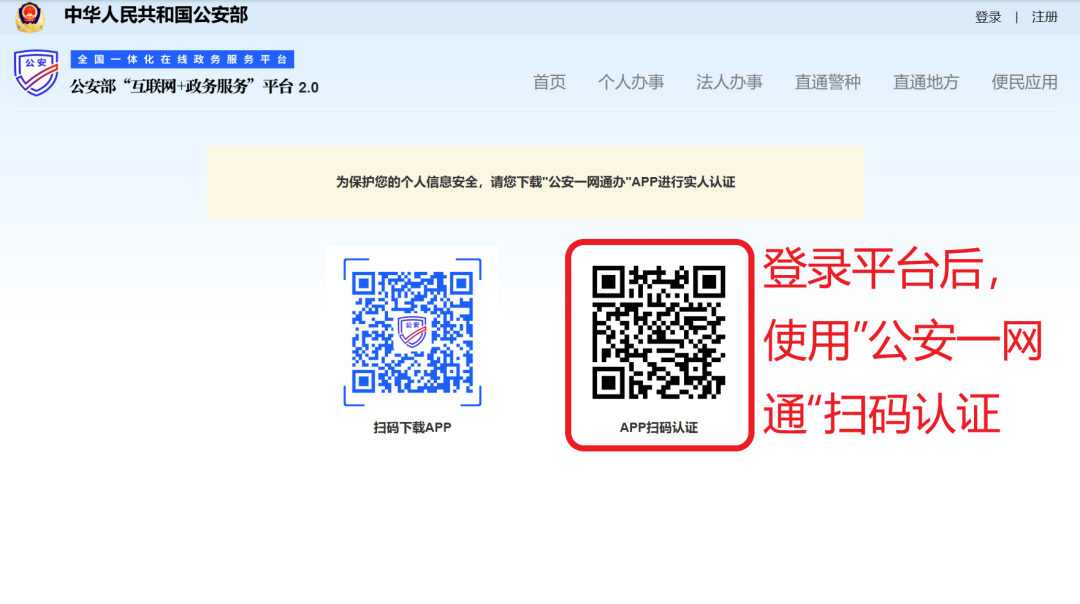Screen dimensions: 1080x604
Task: Open the 直通地方 navigation entry
Action: click(x=924, y=83)
